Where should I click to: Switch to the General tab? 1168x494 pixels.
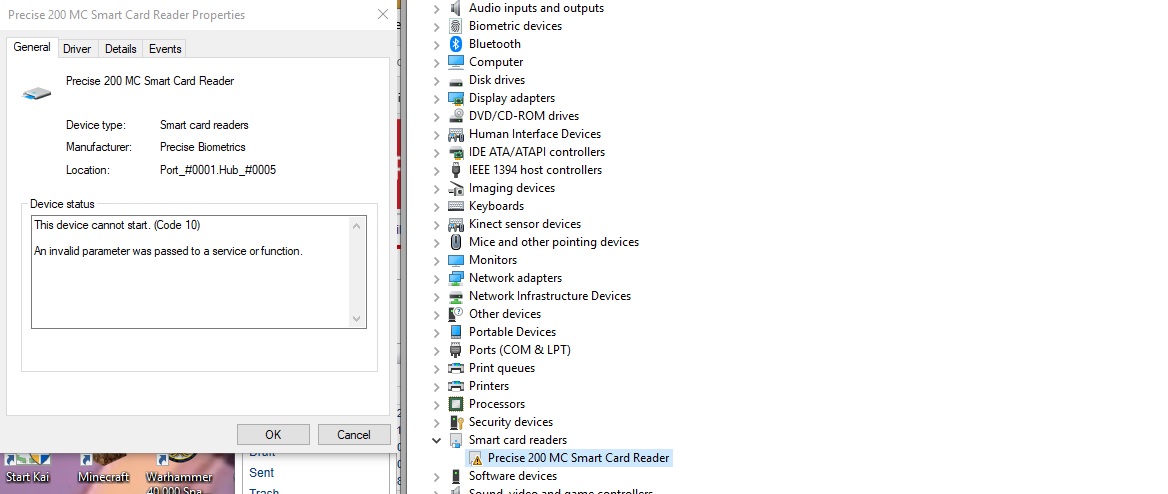tap(32, 47)
